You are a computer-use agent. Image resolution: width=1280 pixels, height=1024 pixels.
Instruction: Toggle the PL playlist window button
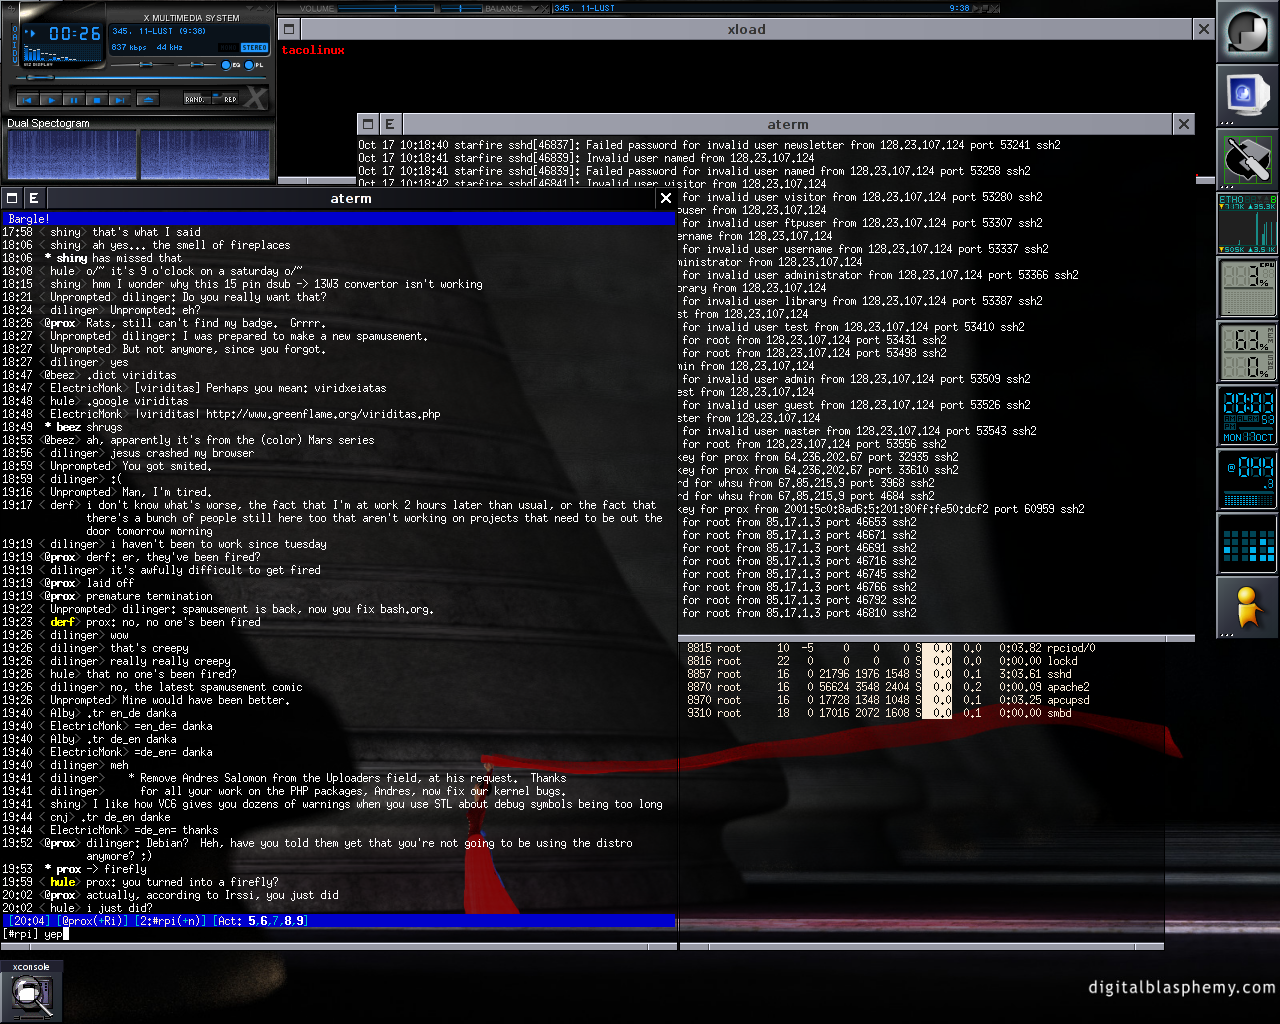tap(255, 65)
